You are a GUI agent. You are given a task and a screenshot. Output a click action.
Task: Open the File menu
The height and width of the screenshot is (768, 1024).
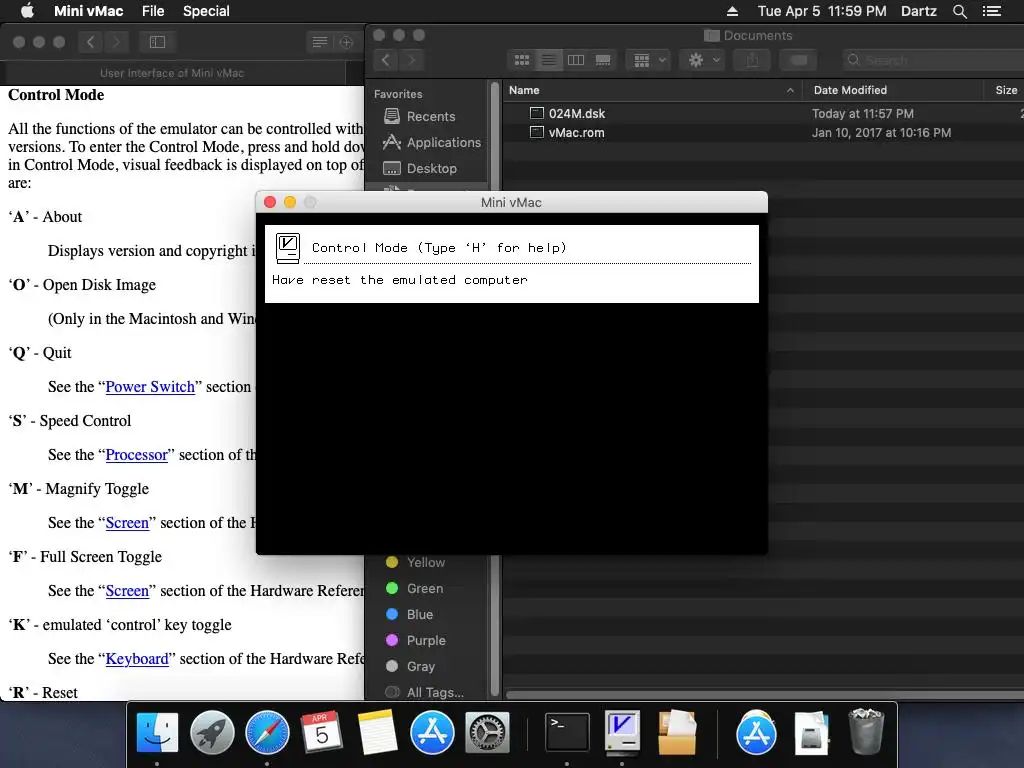153,11
